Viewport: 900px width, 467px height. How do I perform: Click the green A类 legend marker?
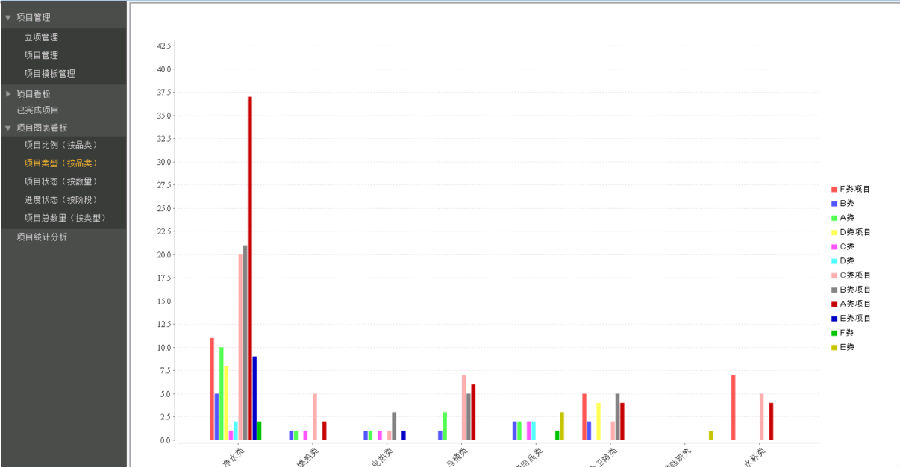click(x=834, y=217)
